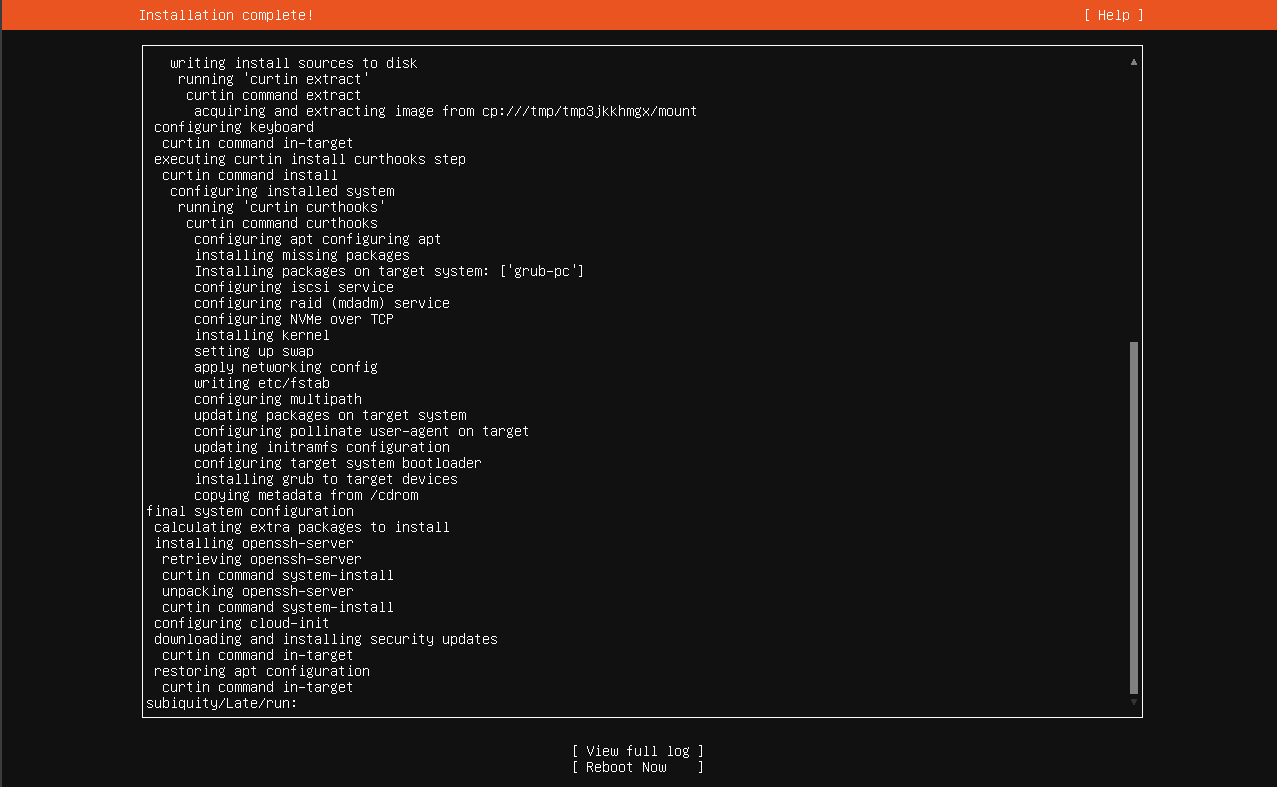Viewport: 1277px width, 787px height.
Task: Select 'downloading and installing security updates' line
Action: tap(325, 639)
